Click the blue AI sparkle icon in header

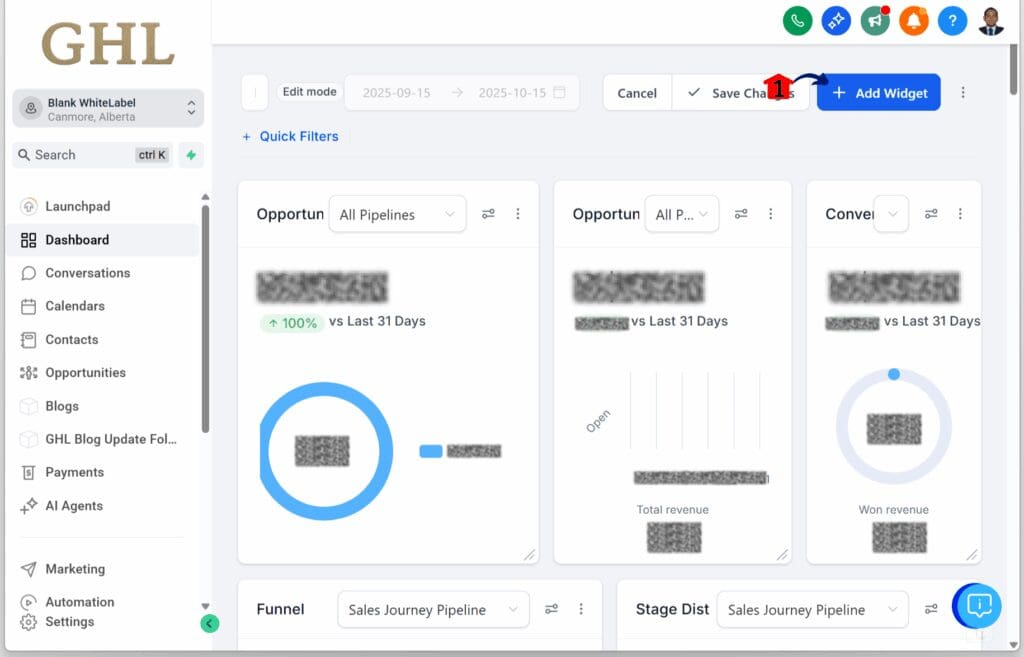click(x=836, y=20)
